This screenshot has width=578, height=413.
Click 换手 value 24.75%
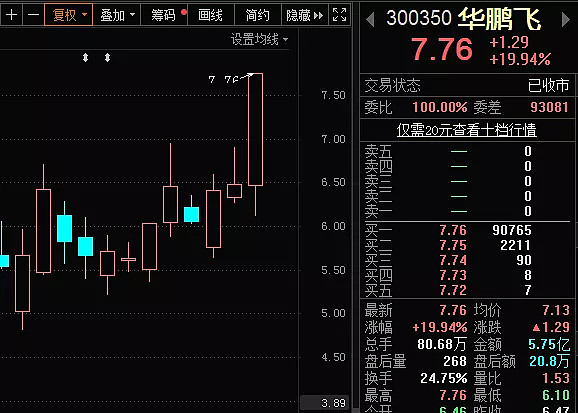pyautogui.click(x=444, y=378)
